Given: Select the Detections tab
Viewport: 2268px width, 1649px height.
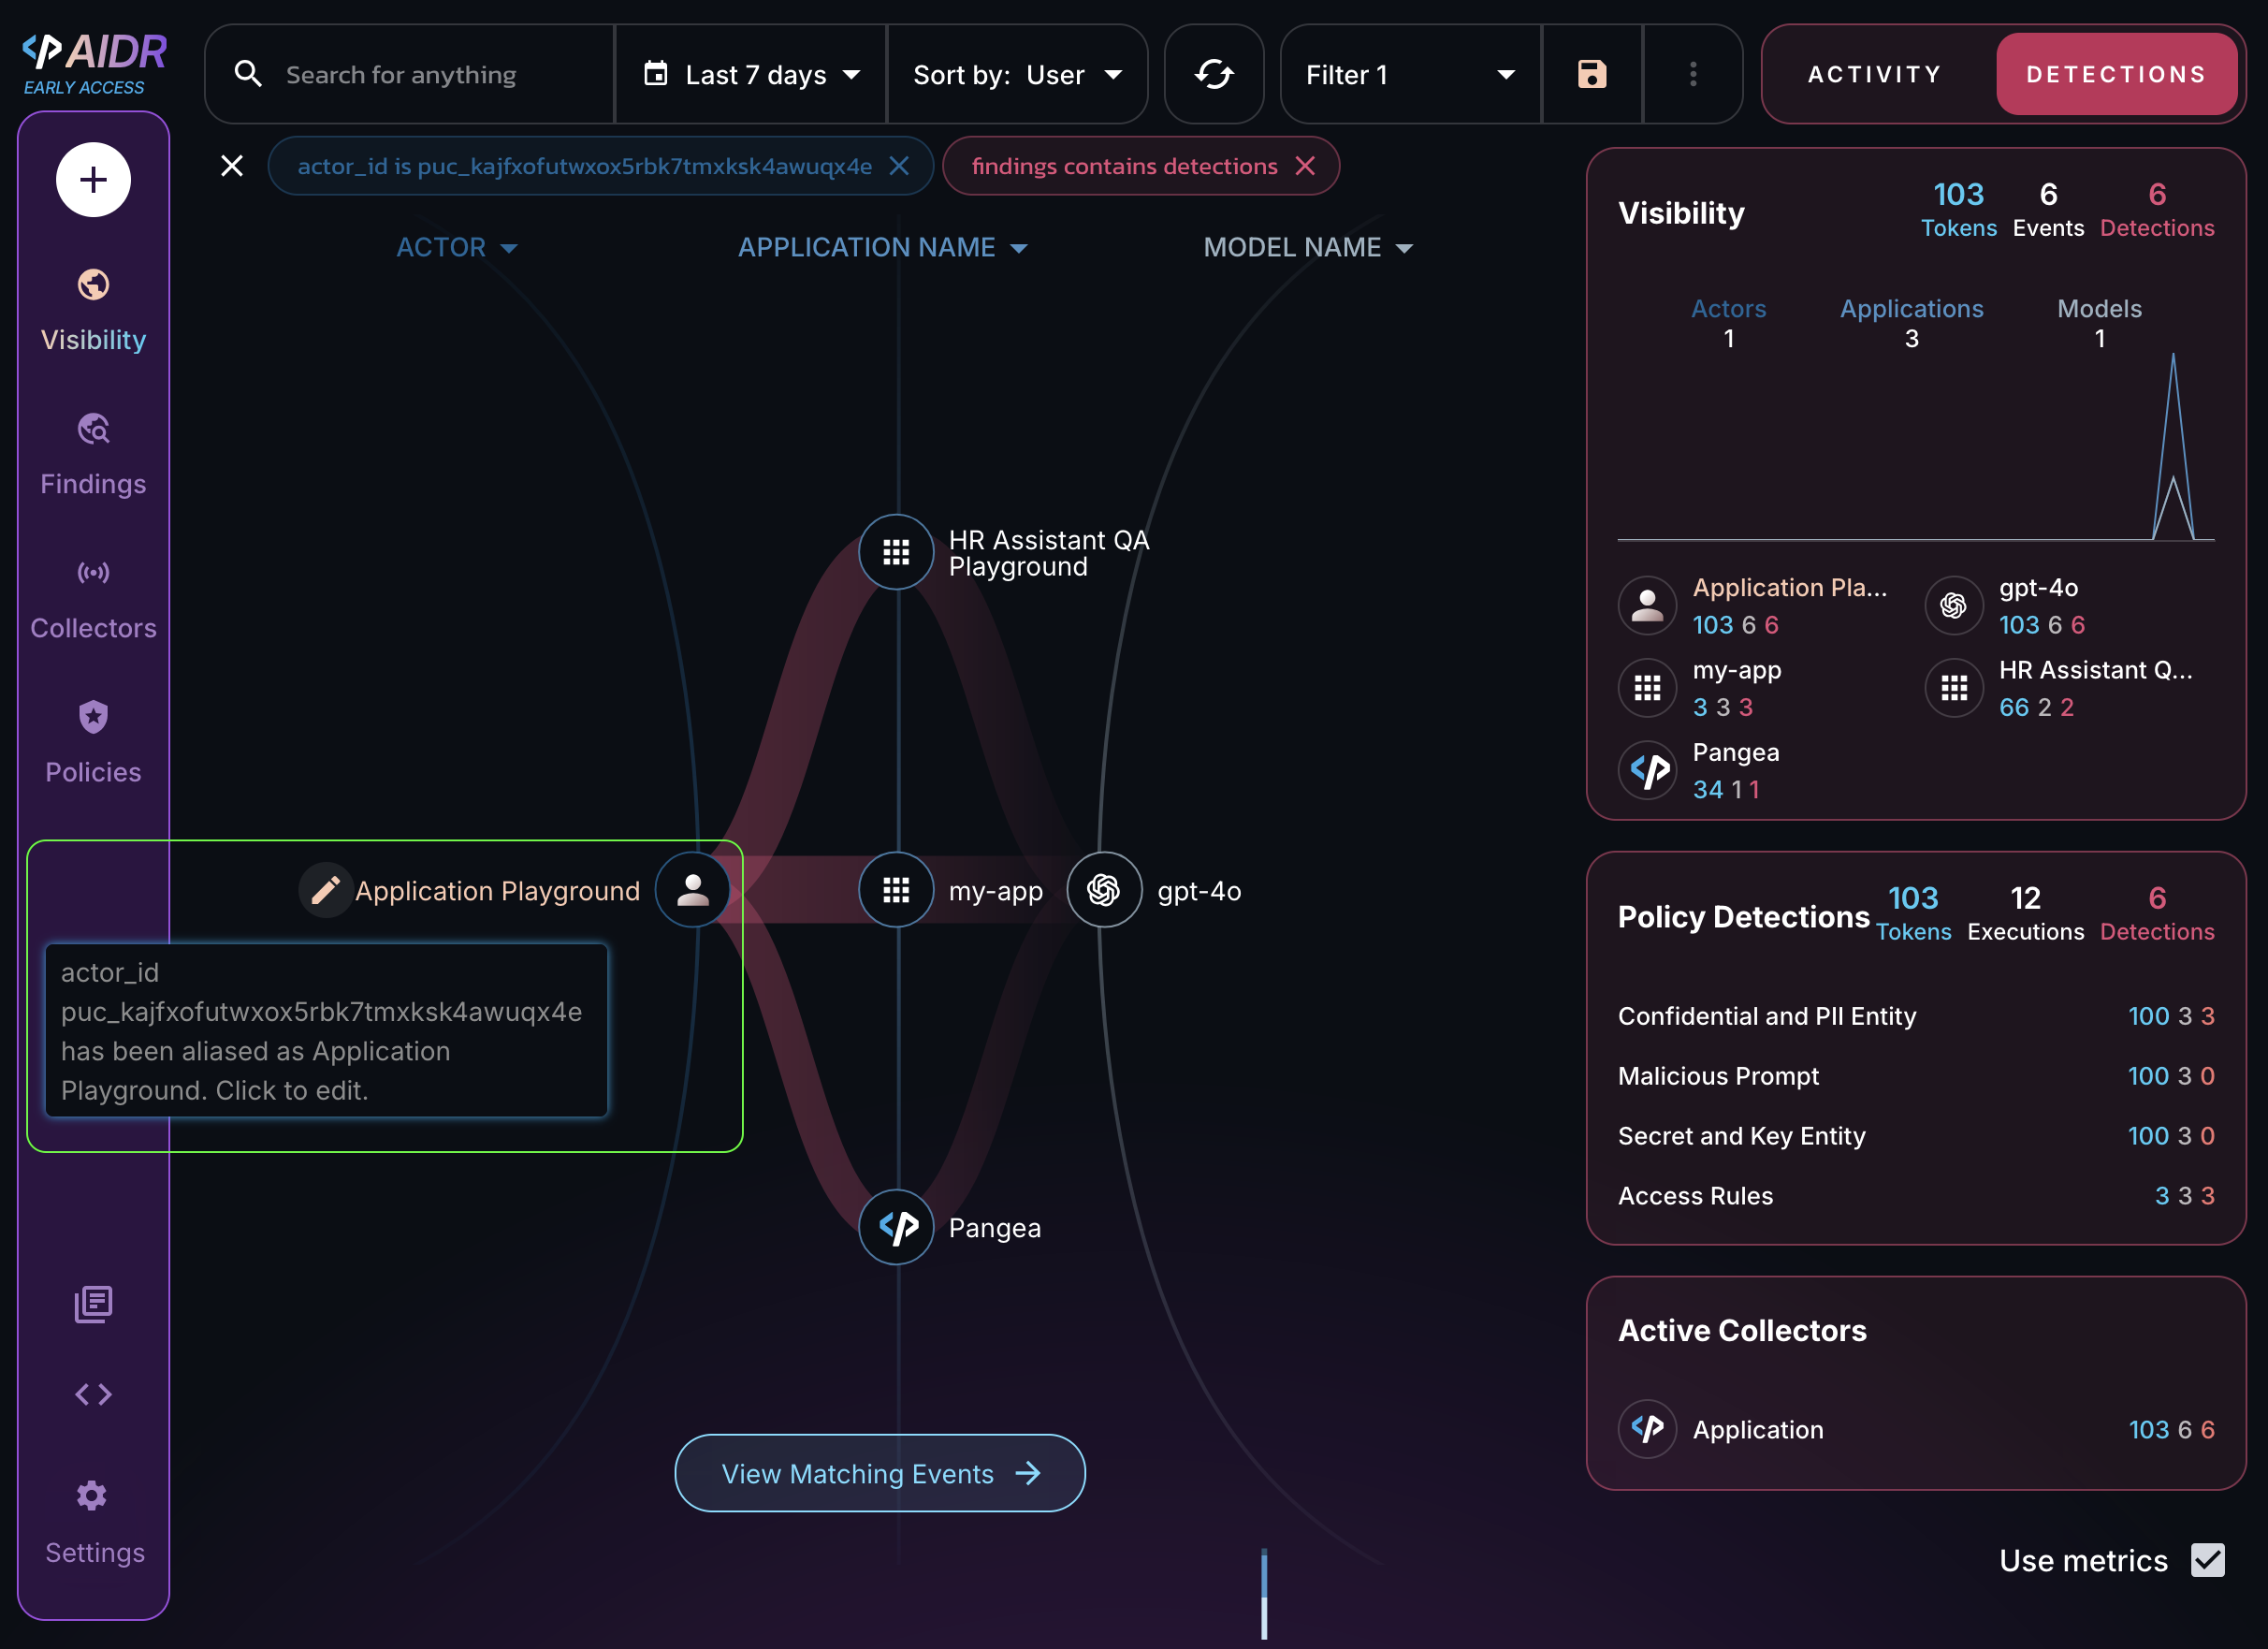Looking at the screenshot, I should (x=2116, y=74).
